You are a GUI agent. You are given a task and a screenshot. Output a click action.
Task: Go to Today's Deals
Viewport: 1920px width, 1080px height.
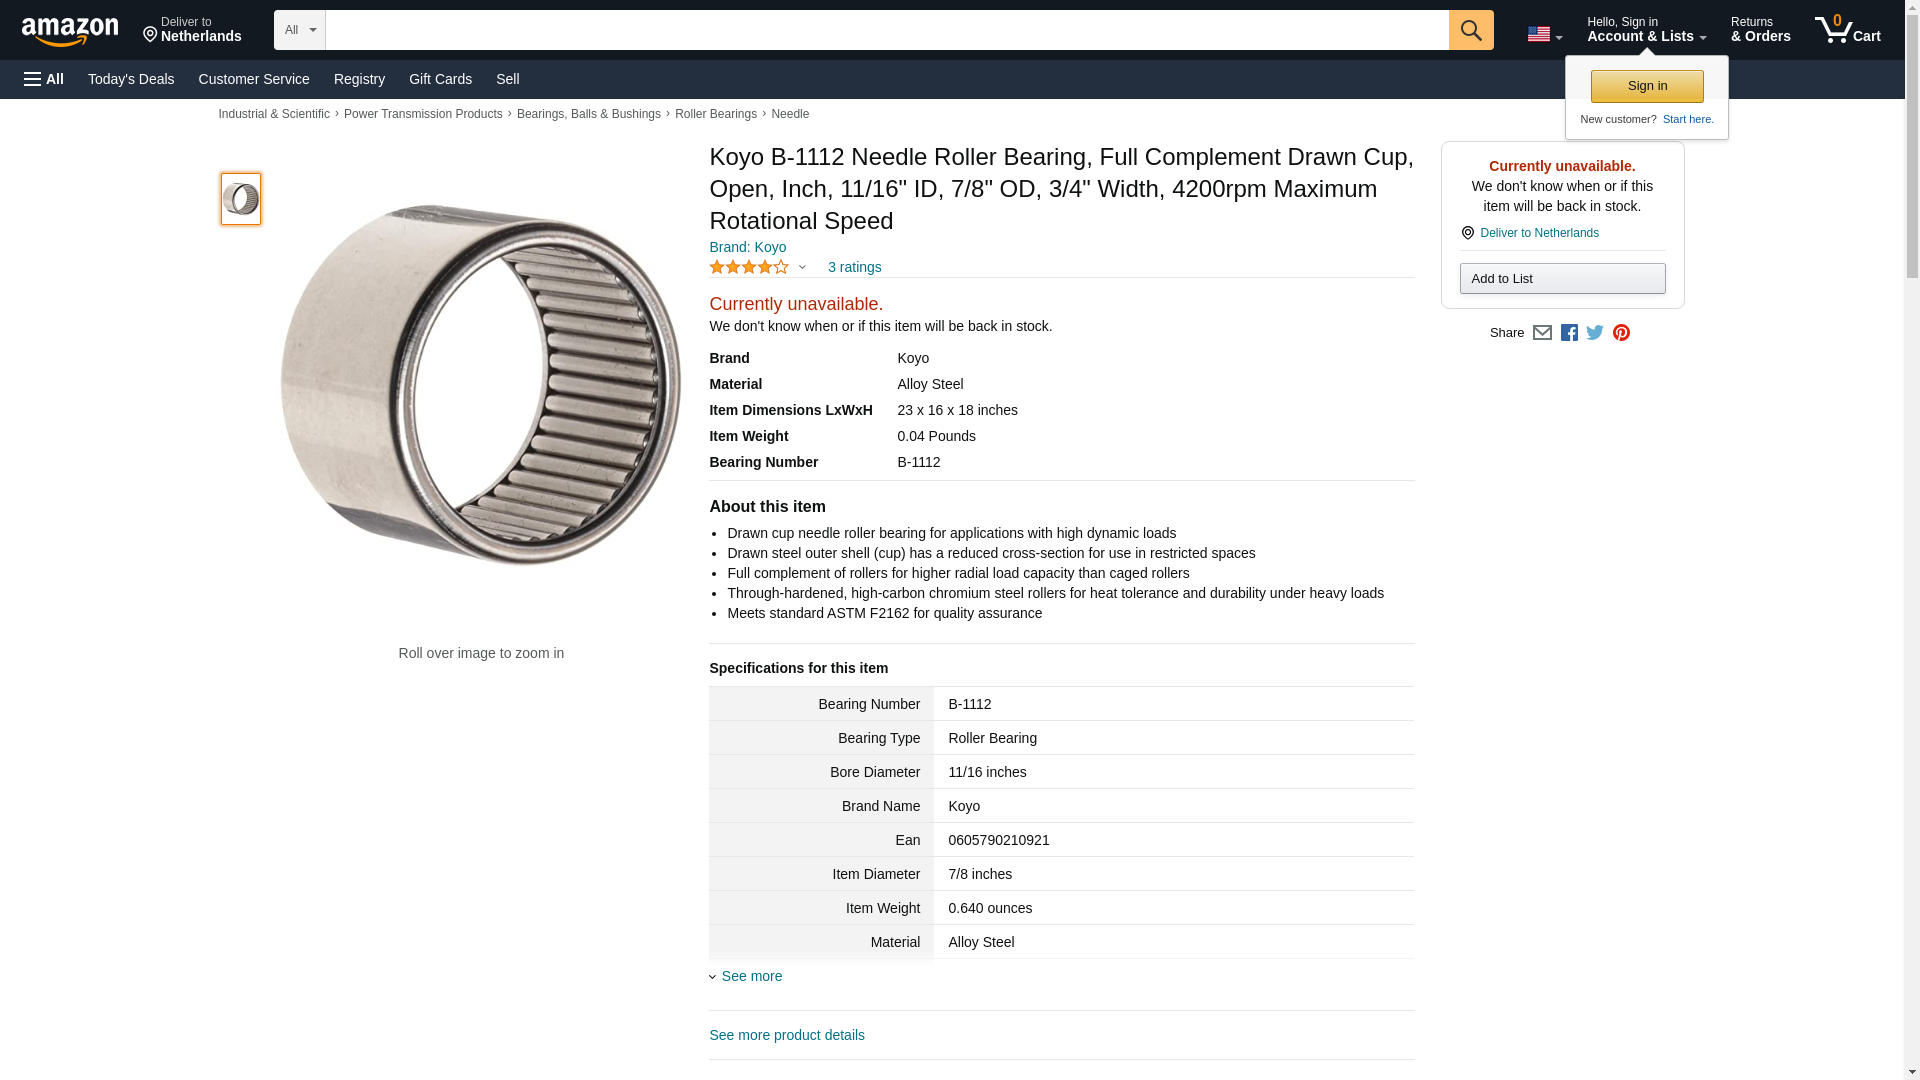(x=131, y=79)
